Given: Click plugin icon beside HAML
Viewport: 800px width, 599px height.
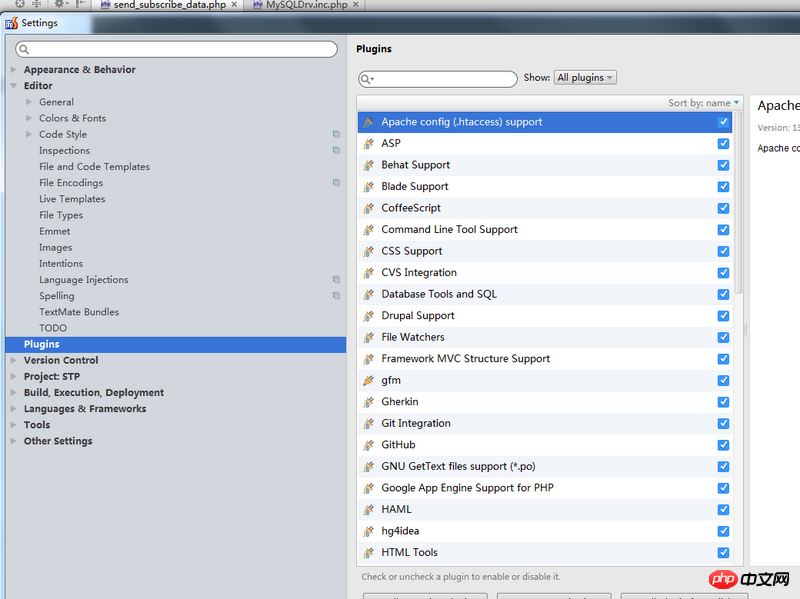Looking at the screenshot, I should point(368,510).
